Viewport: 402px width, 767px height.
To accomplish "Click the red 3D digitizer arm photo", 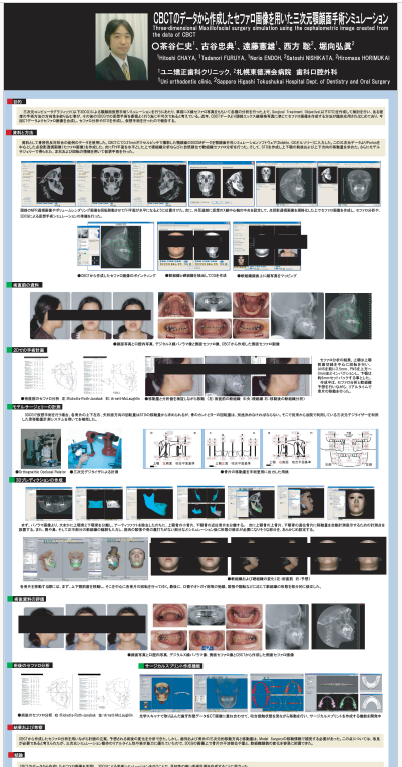I will click(x=95, y=449).
